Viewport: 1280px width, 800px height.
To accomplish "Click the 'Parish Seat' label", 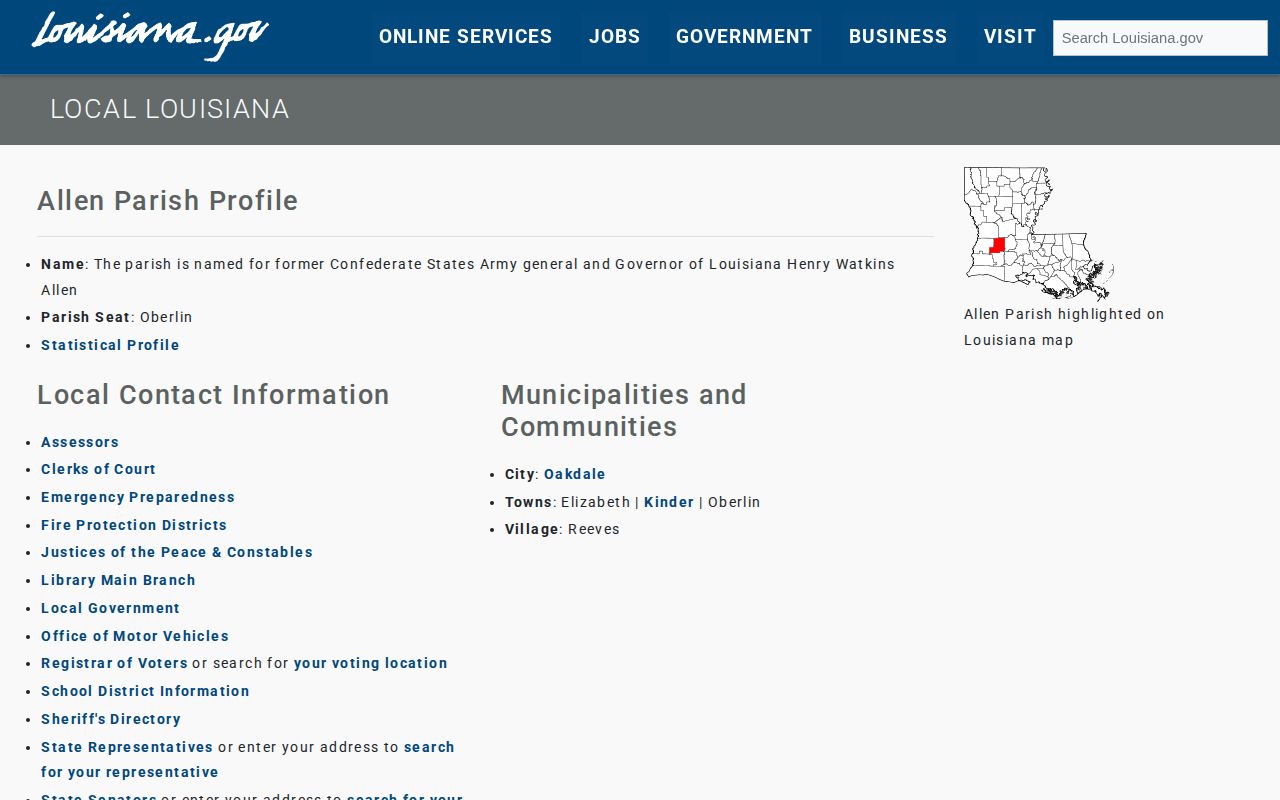I will tap(86, 317).
